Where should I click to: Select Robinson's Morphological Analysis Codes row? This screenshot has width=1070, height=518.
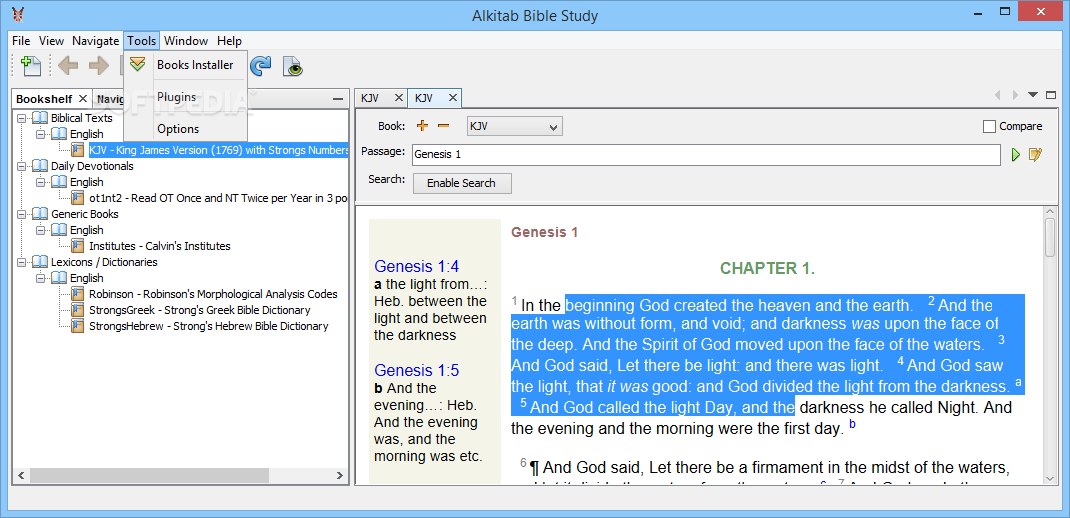coord(213,294)
